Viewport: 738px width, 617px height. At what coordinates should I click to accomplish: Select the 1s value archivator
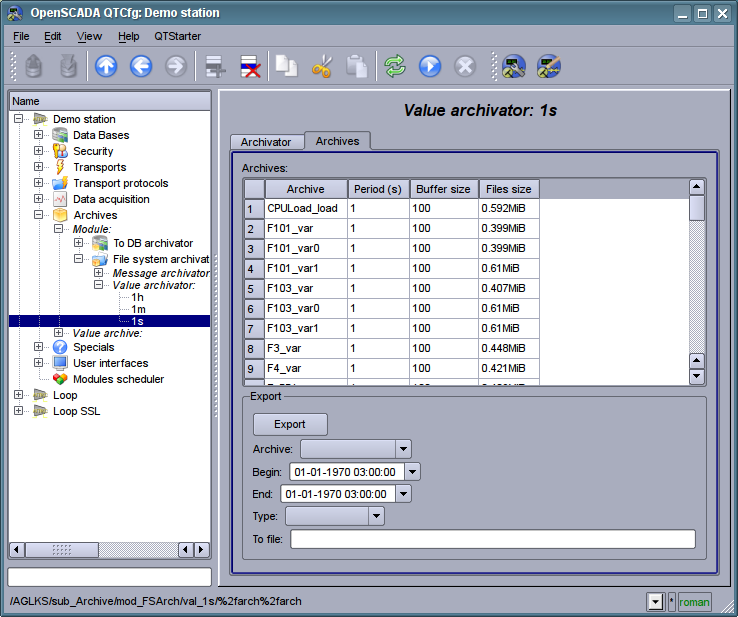pyautogui.click(x=137, y=321)
